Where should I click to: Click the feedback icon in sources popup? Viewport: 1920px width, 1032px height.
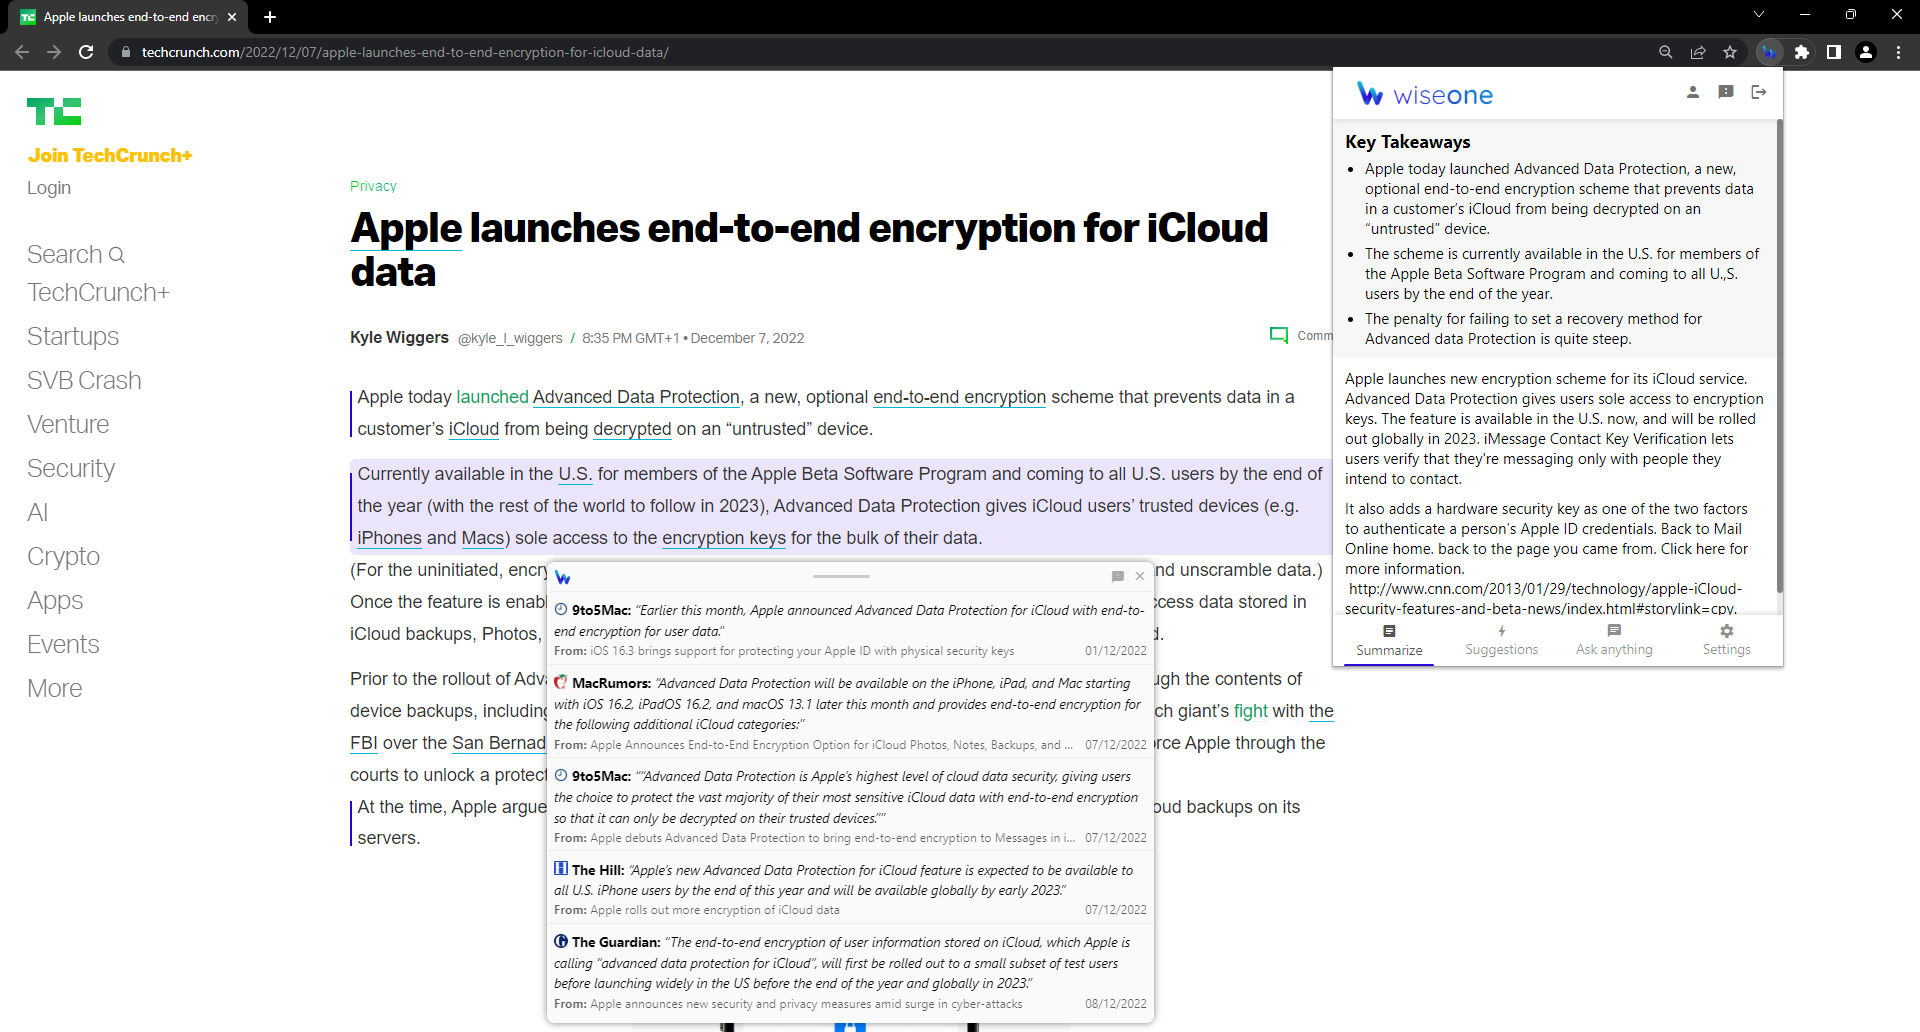tap(1117, 576)
